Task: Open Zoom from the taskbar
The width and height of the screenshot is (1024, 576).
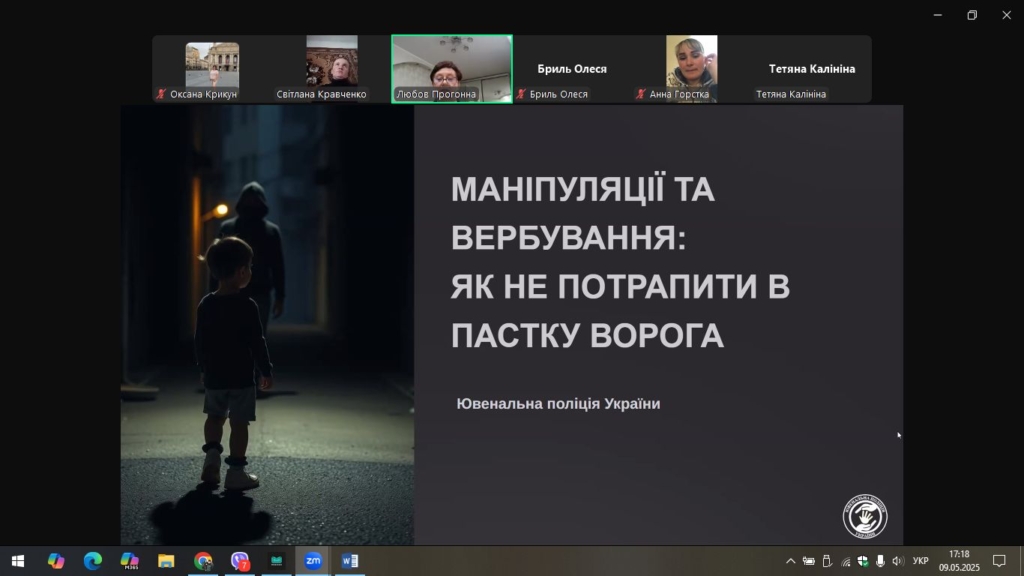Action: pyautogui.click(x=313, y=561)
